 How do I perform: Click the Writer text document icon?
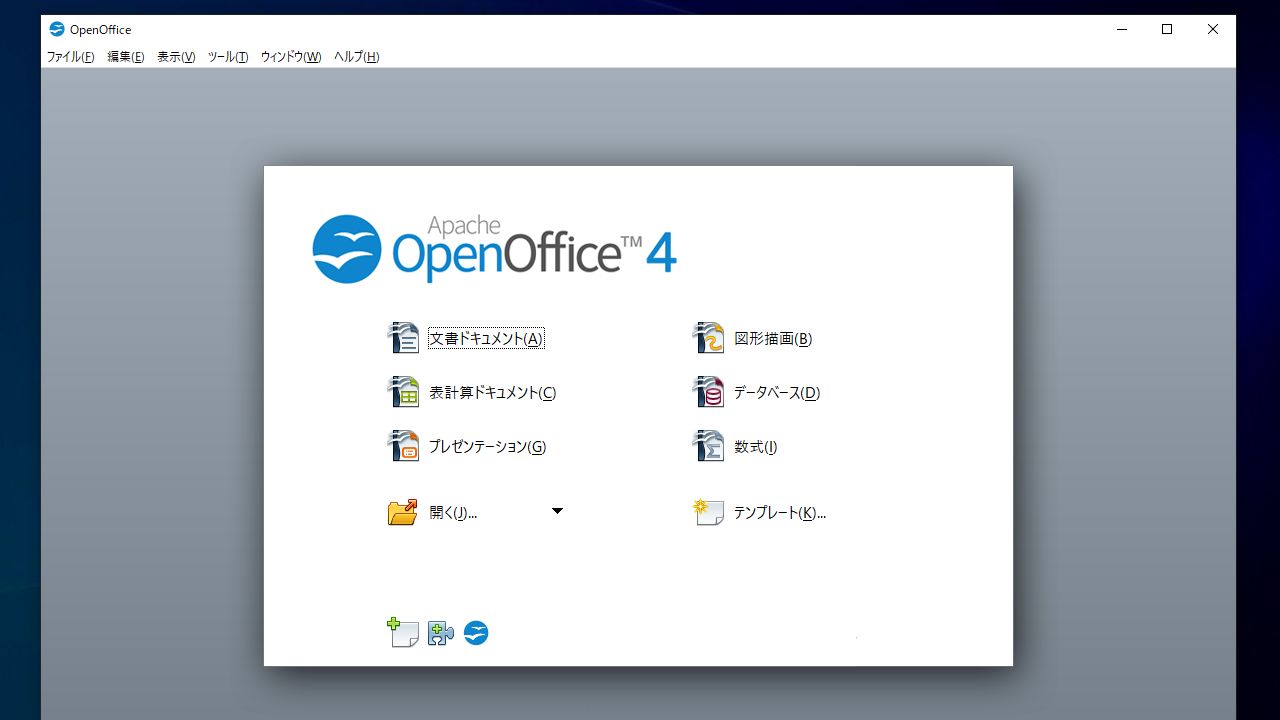pos(403,338)
